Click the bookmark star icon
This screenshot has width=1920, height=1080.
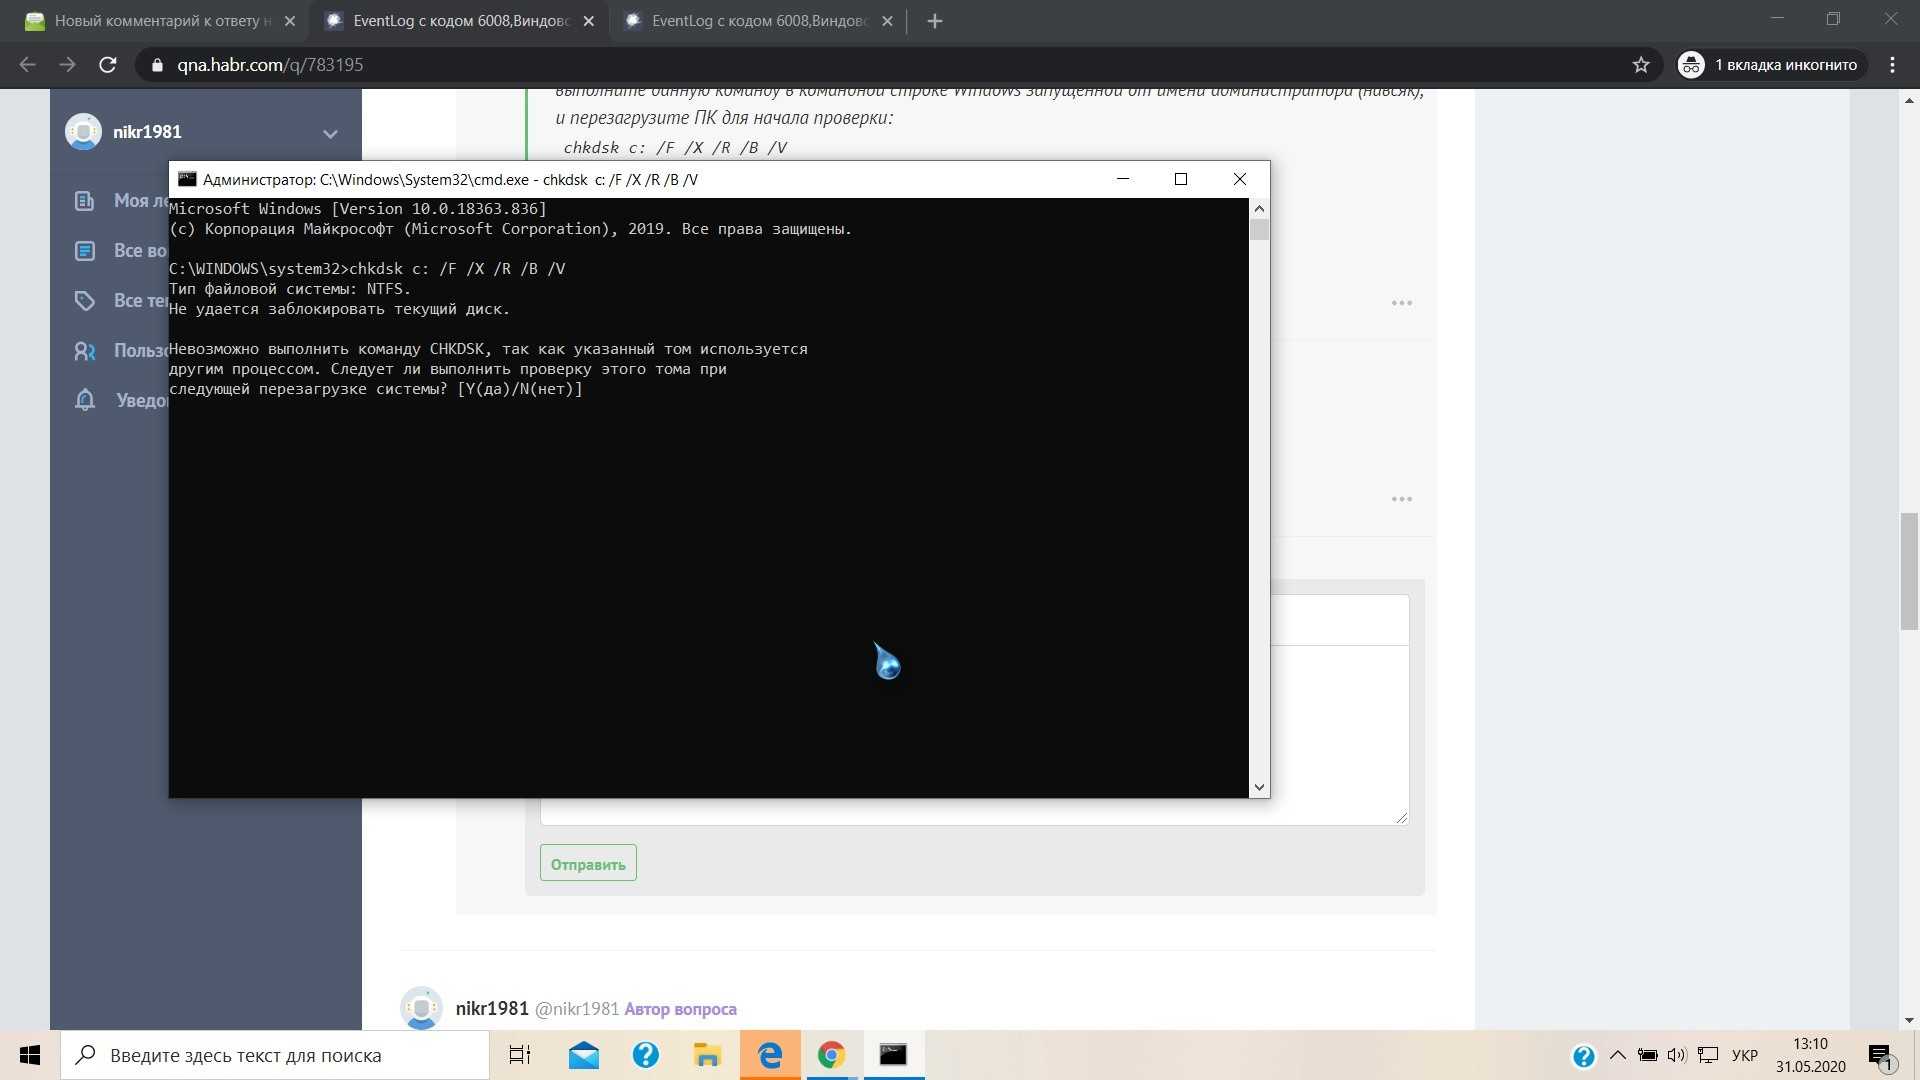point(1641,65)
